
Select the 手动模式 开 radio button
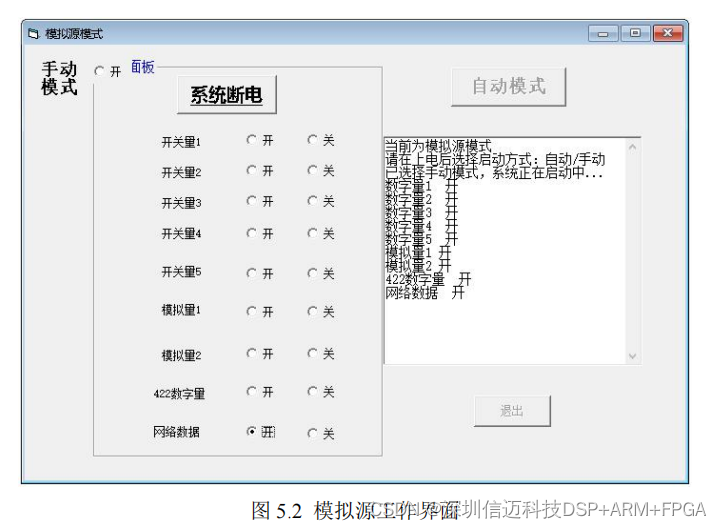point(99,71)
